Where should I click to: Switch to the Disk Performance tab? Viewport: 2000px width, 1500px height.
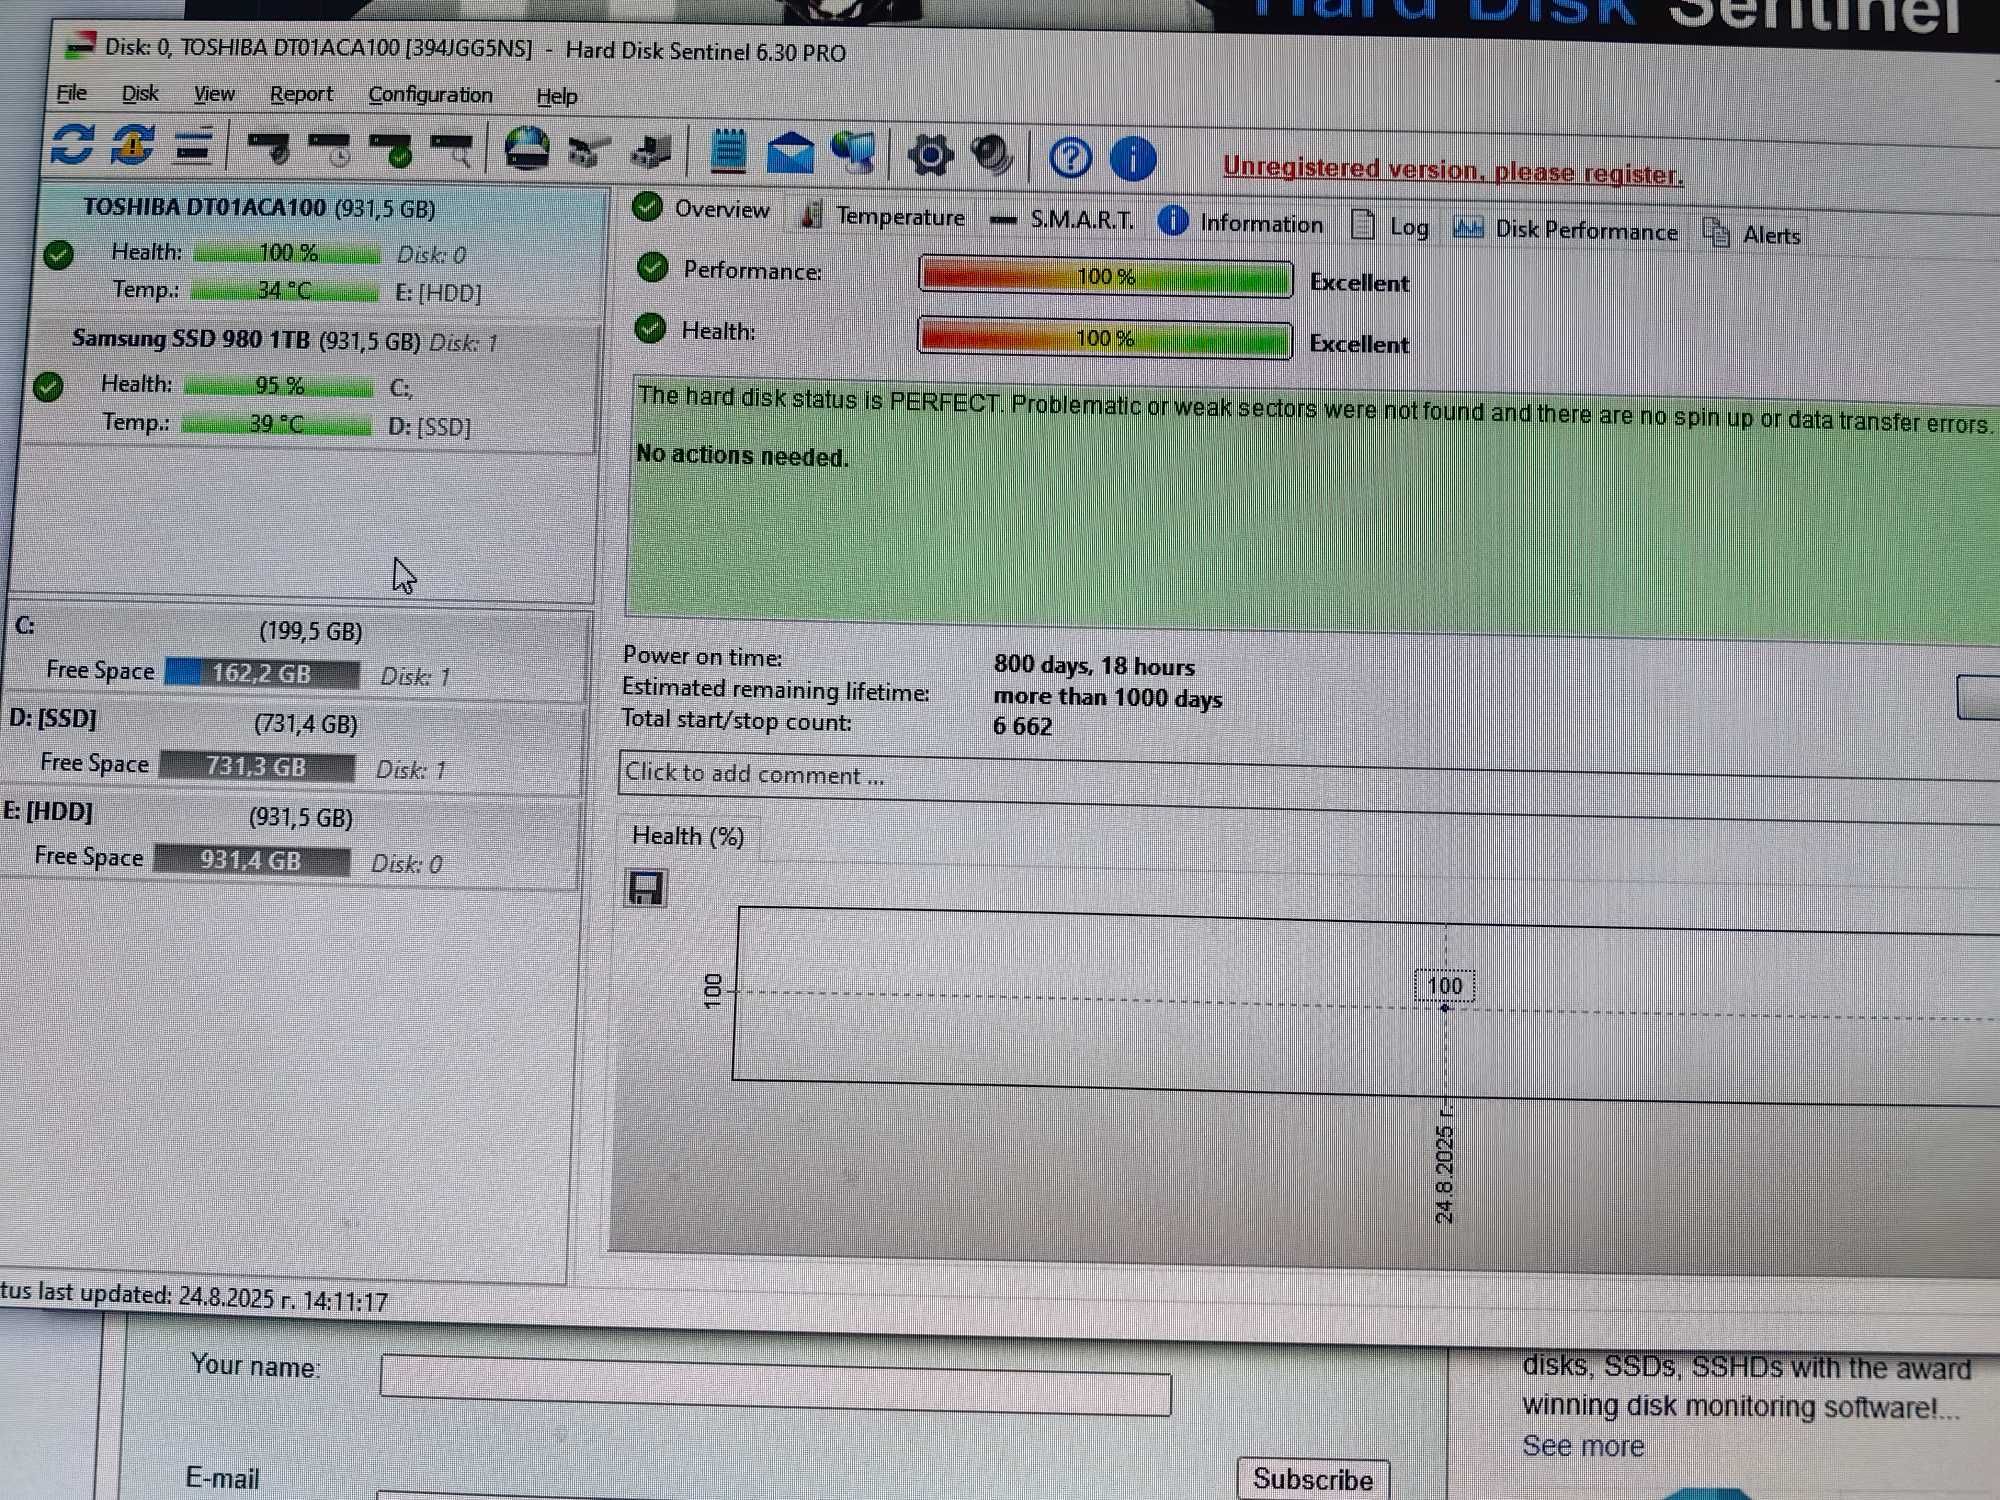click(x=1566, y=230)
